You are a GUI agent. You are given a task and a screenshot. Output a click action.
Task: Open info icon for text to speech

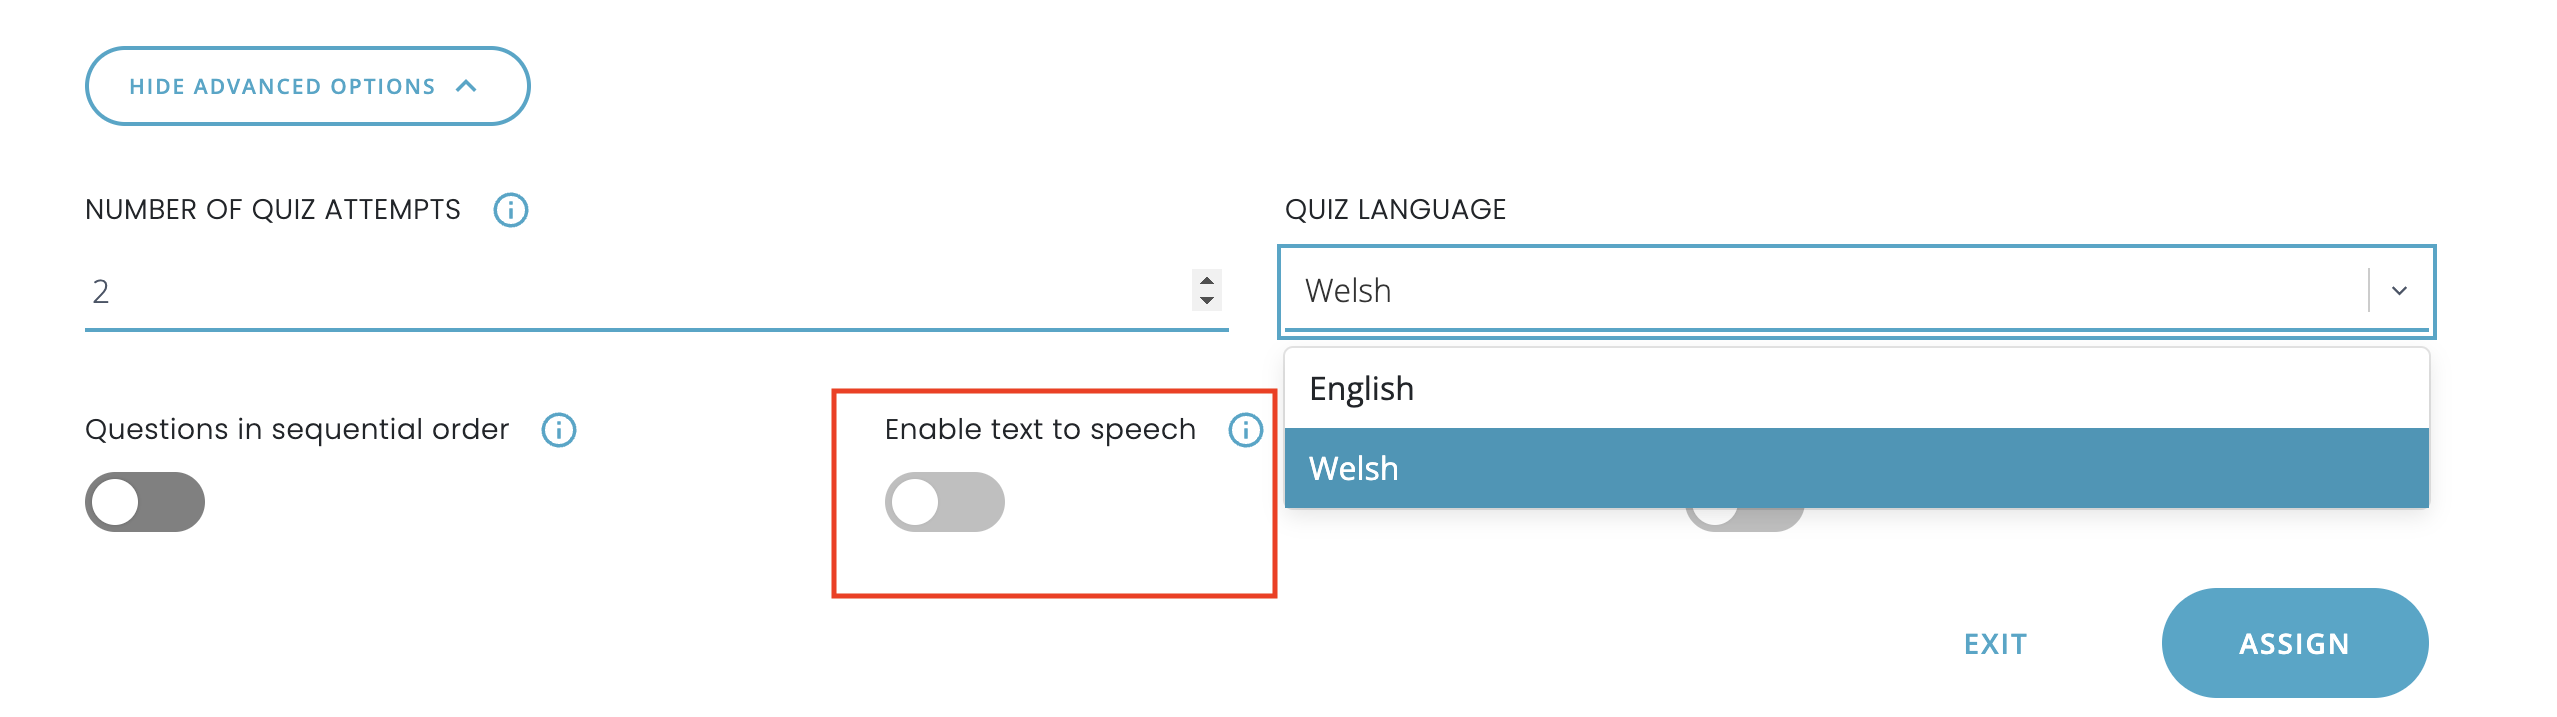point(1245,430)
